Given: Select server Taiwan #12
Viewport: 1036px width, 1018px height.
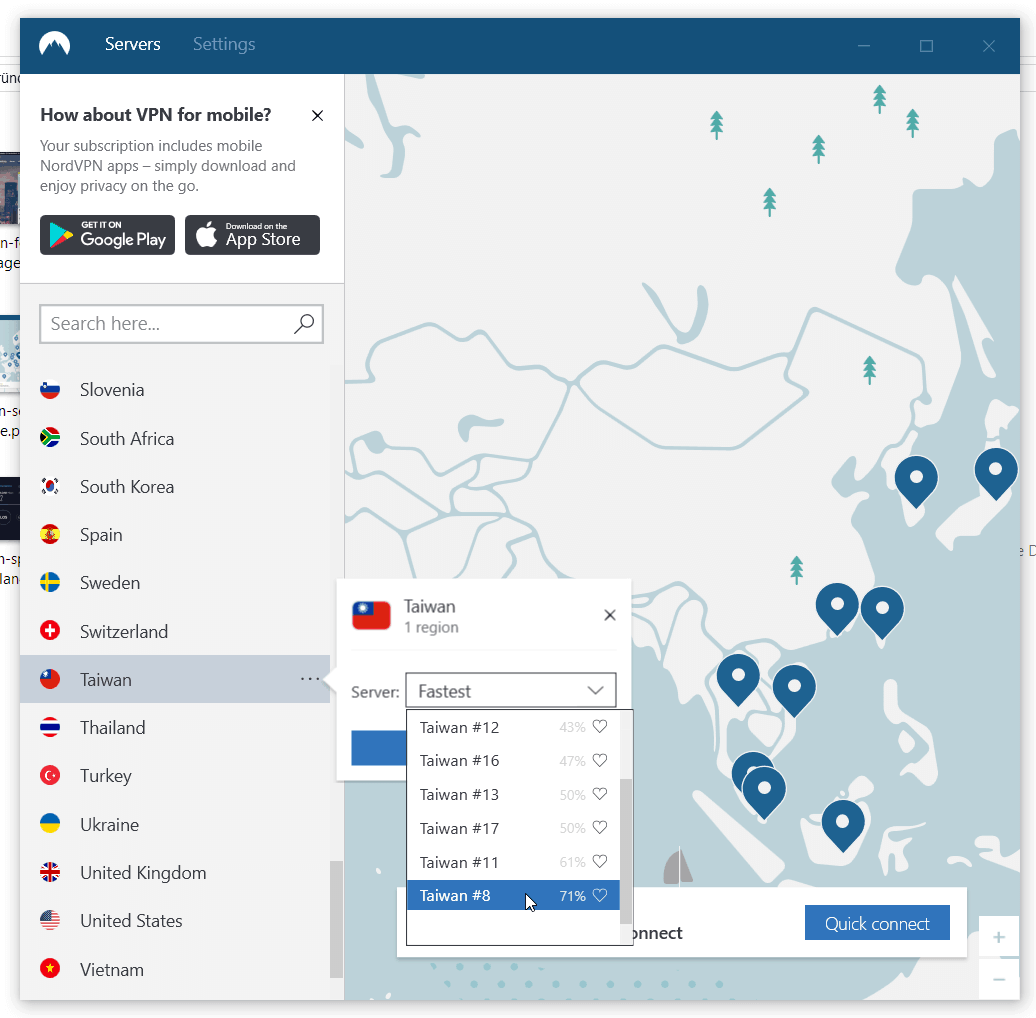Looking at the screenshot, I should (x=513, y=727).
